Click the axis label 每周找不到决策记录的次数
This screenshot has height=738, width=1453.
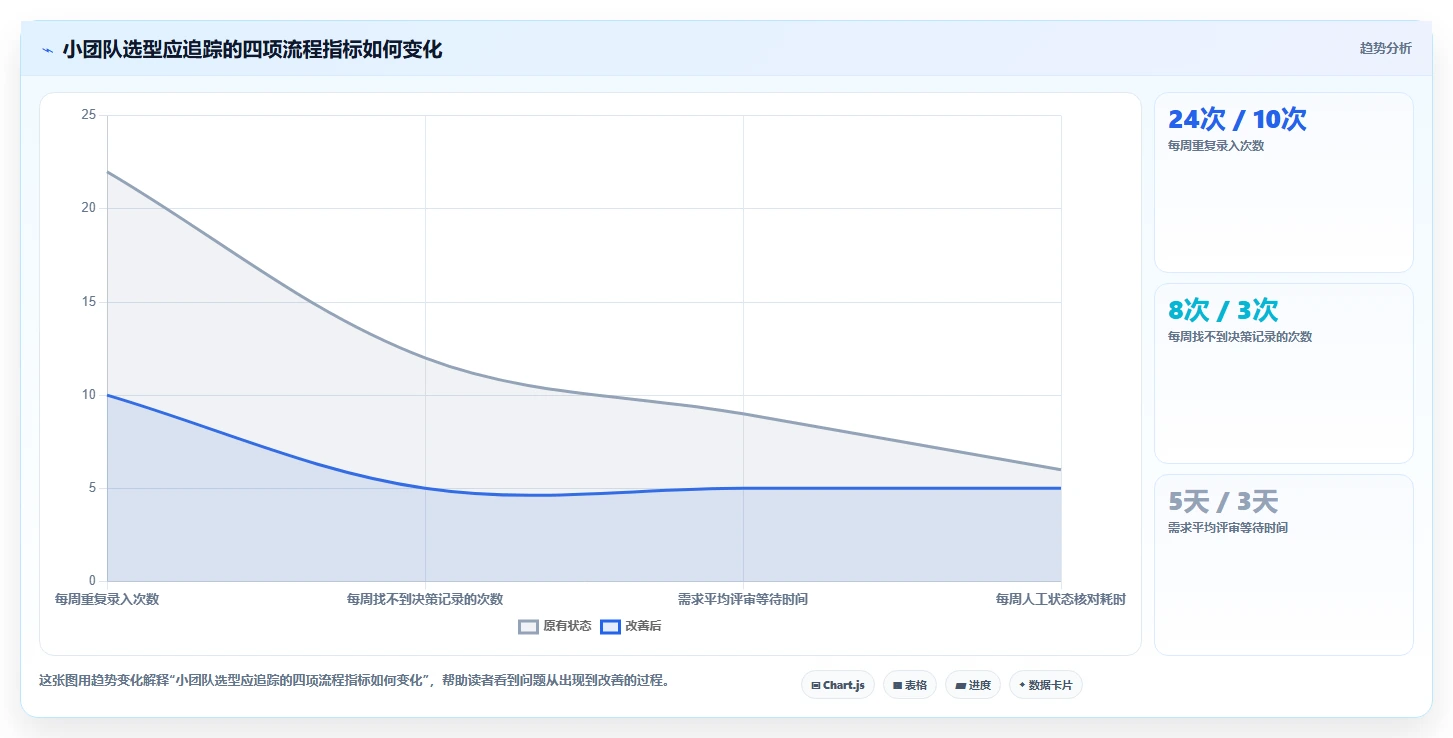click(x=425, y=599)
